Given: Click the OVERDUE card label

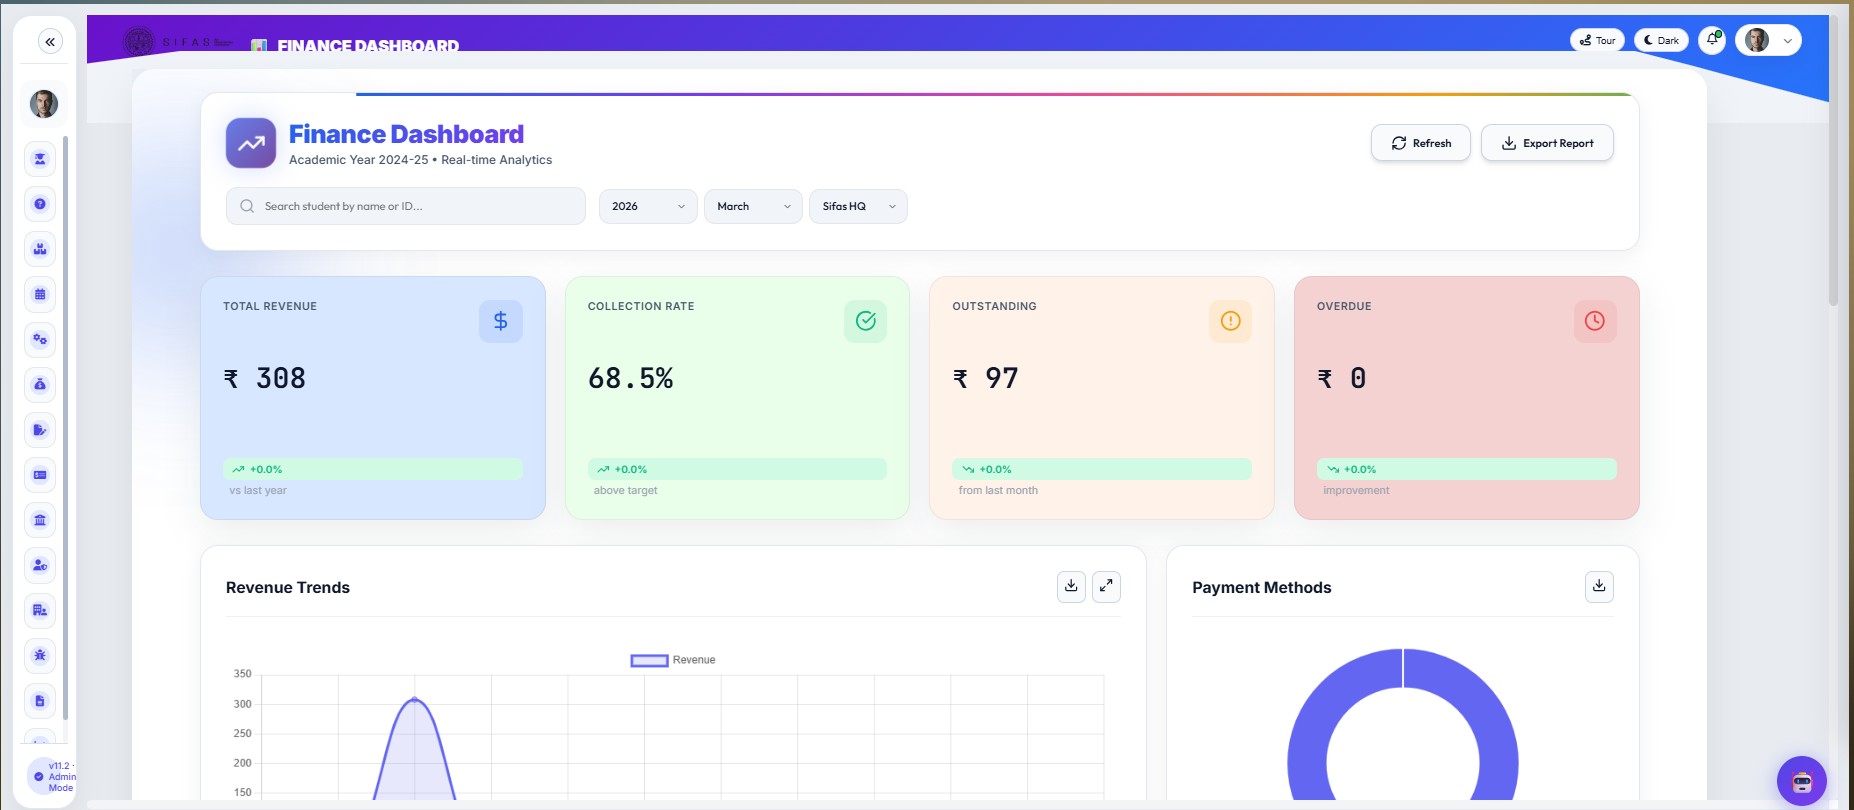Looking at the screenshot, I should point(1344,306).
